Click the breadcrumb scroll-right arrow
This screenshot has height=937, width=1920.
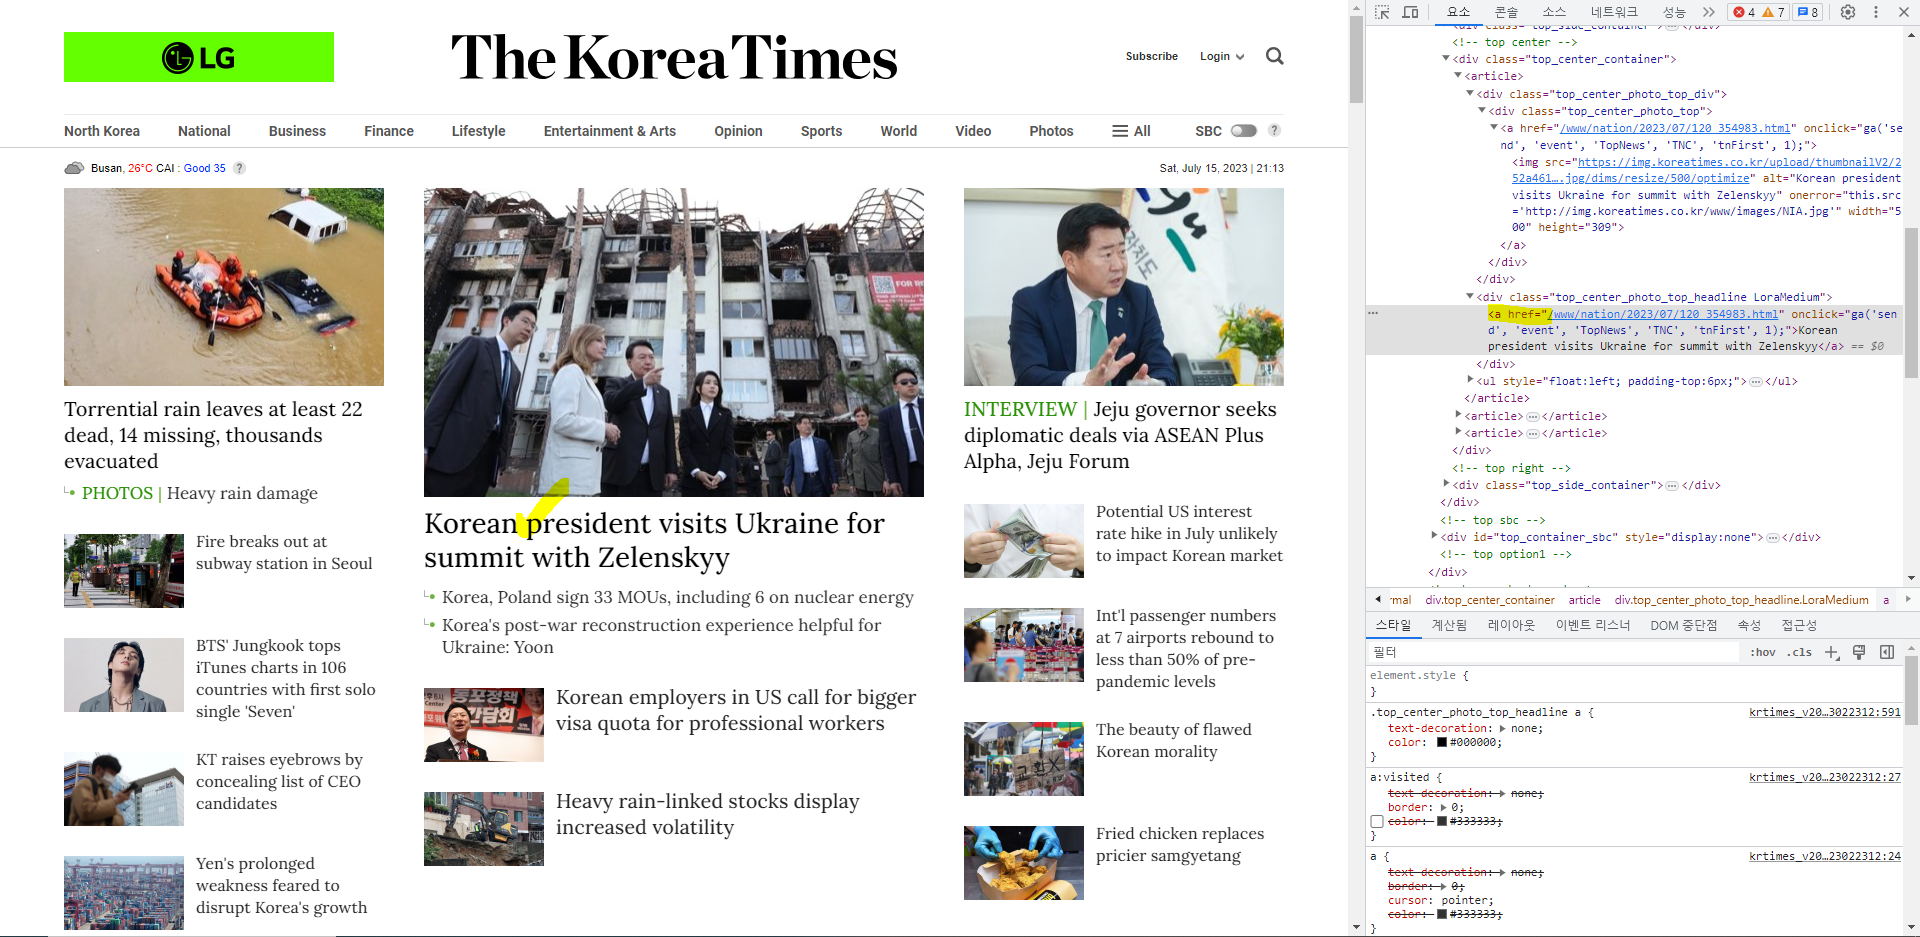(1907, 600)
